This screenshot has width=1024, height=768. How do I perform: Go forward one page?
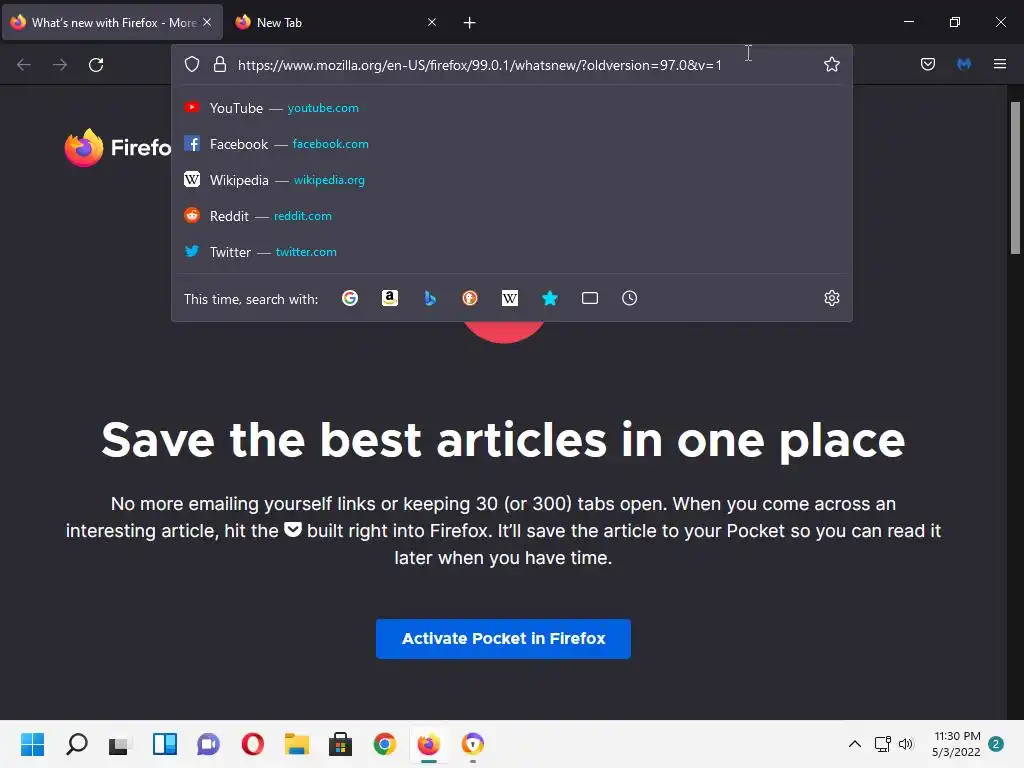click(60, 65)
